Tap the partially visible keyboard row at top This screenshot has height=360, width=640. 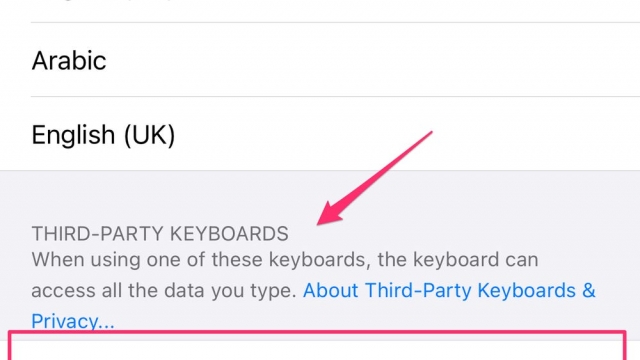[x=320, y=11]
